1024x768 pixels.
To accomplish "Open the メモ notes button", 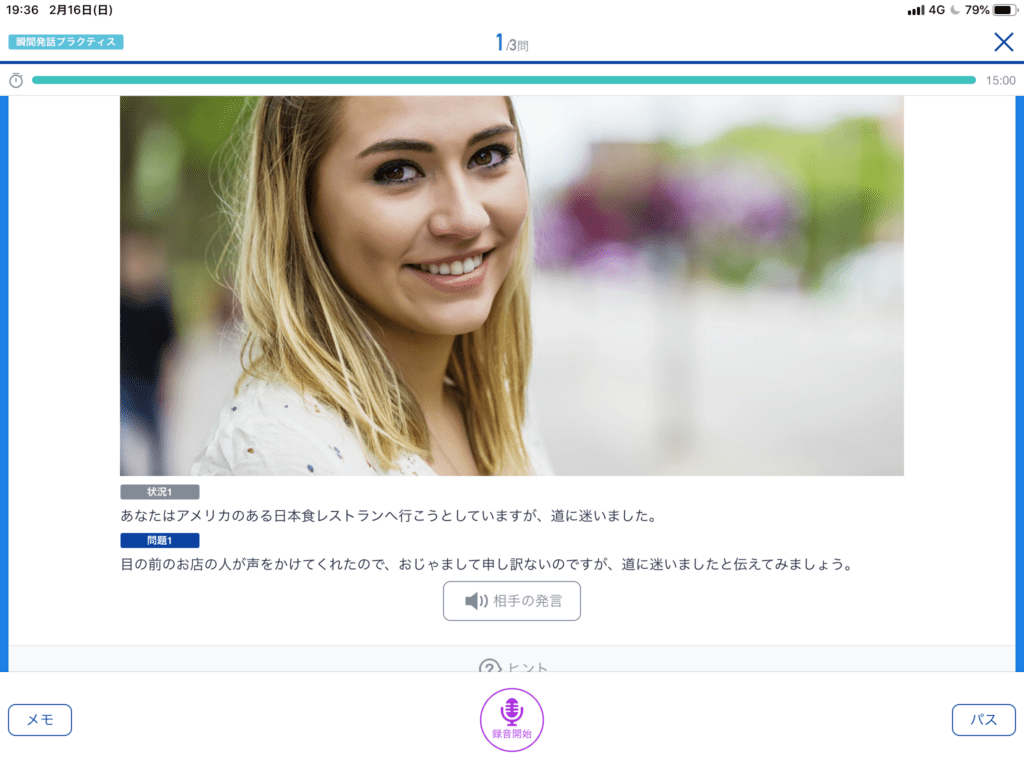I will pos(40,720).
